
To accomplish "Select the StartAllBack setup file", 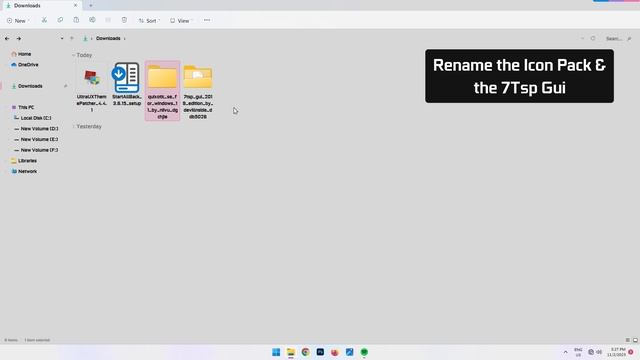I will tap(127, 84).
